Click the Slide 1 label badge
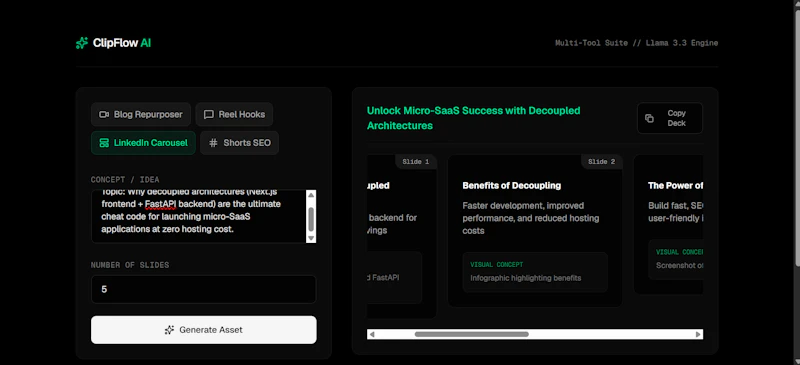The height and width of the screenshot is (365, 800). (x=416, y=162)
